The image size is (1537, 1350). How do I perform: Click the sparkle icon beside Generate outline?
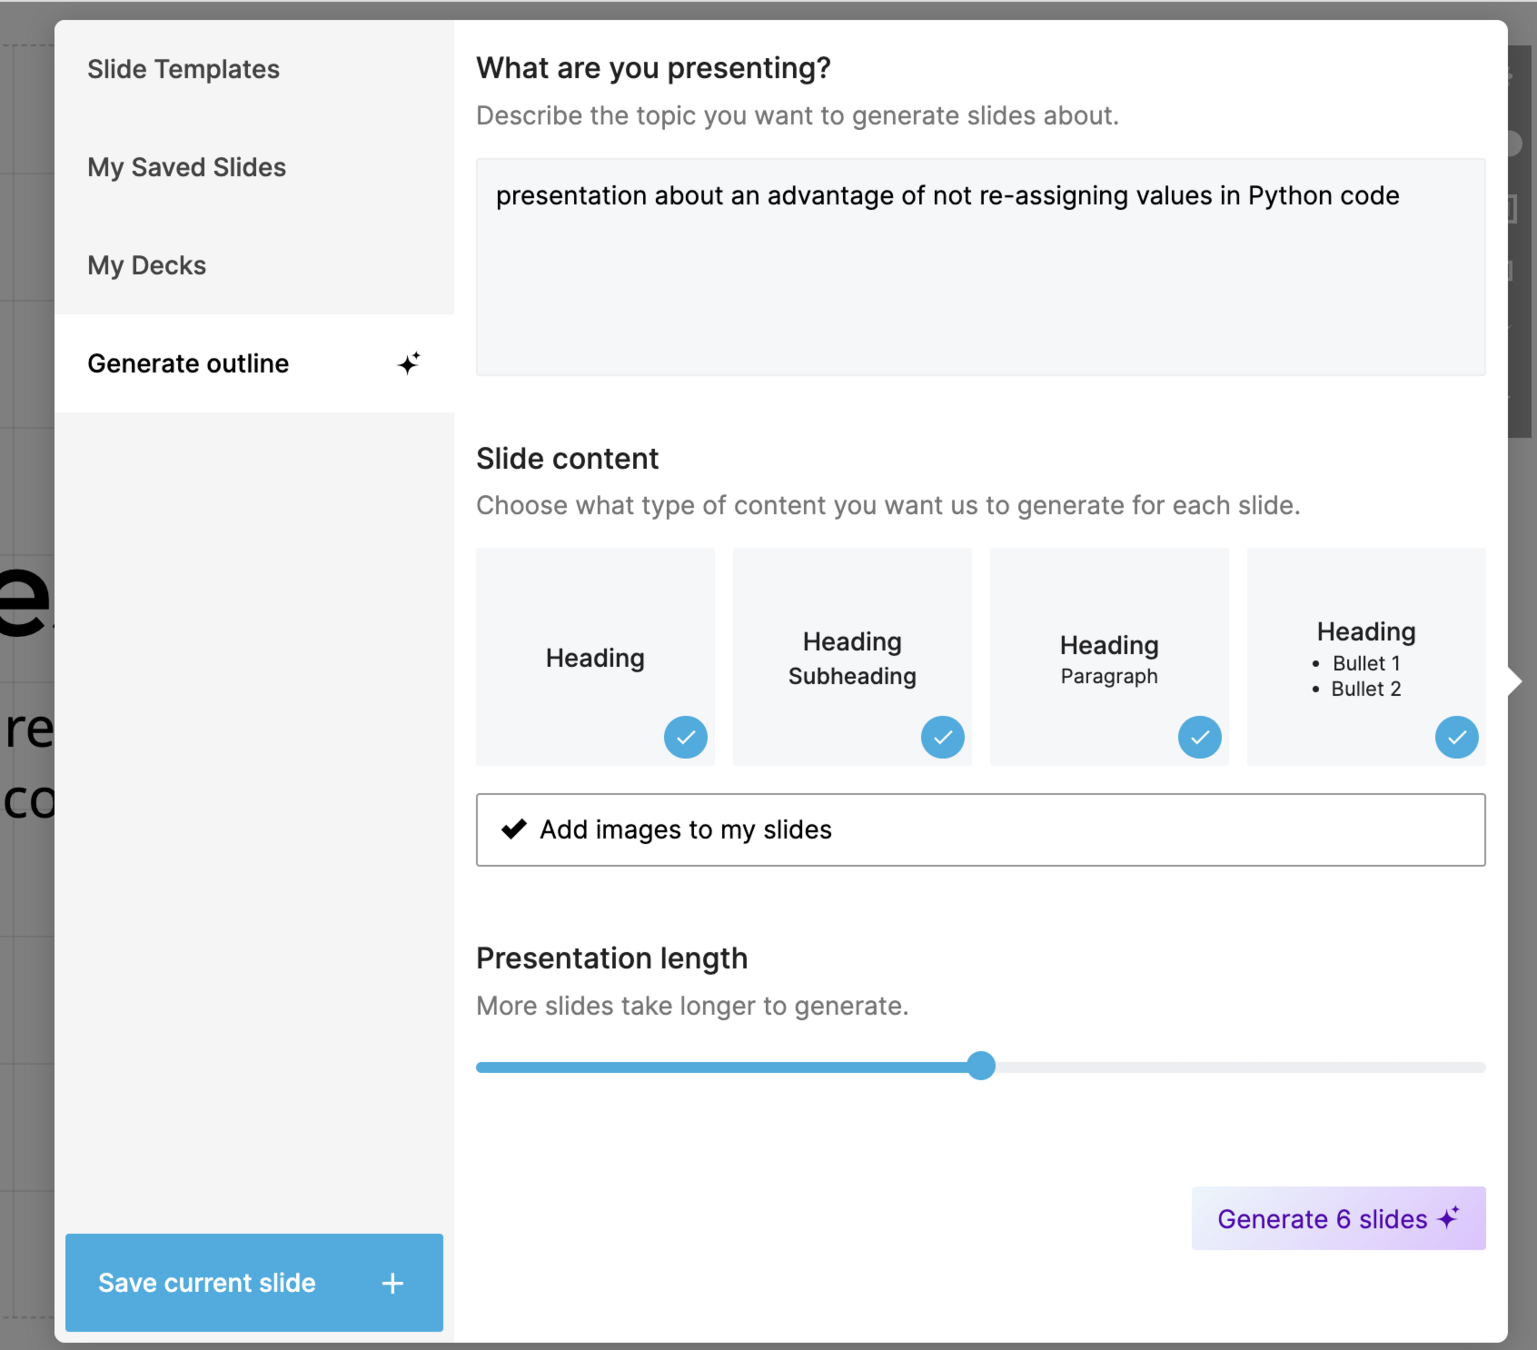(409, 363)
